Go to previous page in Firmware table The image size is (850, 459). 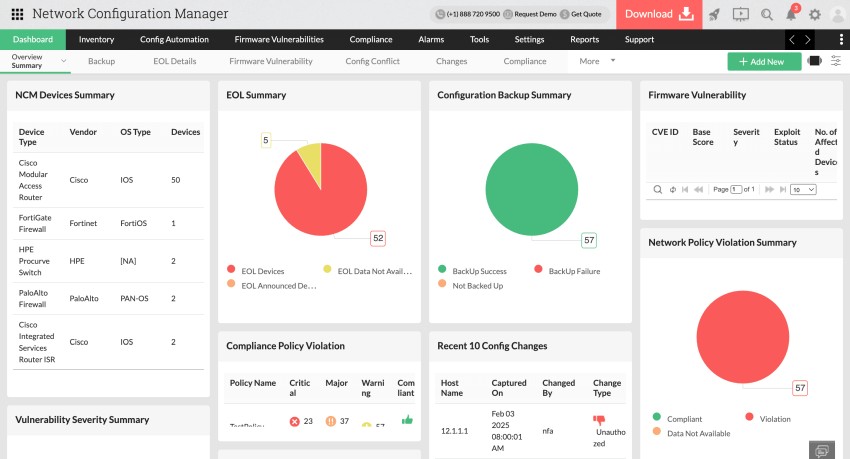coord(699,189)
